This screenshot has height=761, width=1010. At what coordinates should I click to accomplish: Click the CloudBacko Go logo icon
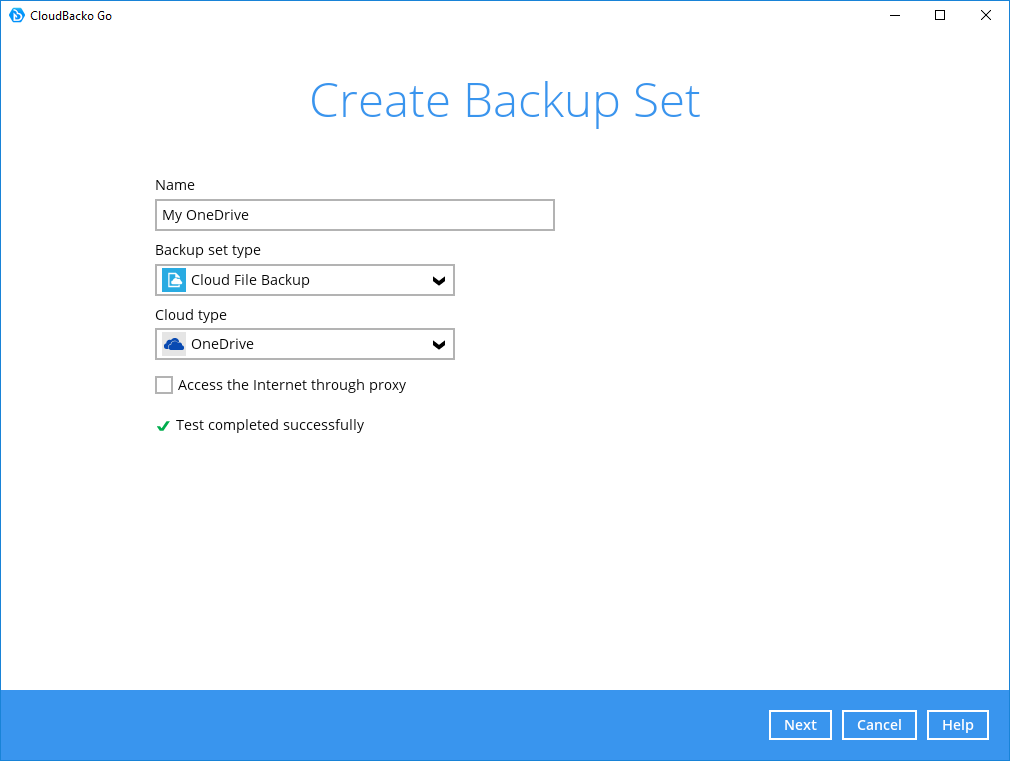pyautogui.click(x=17, y=15)
